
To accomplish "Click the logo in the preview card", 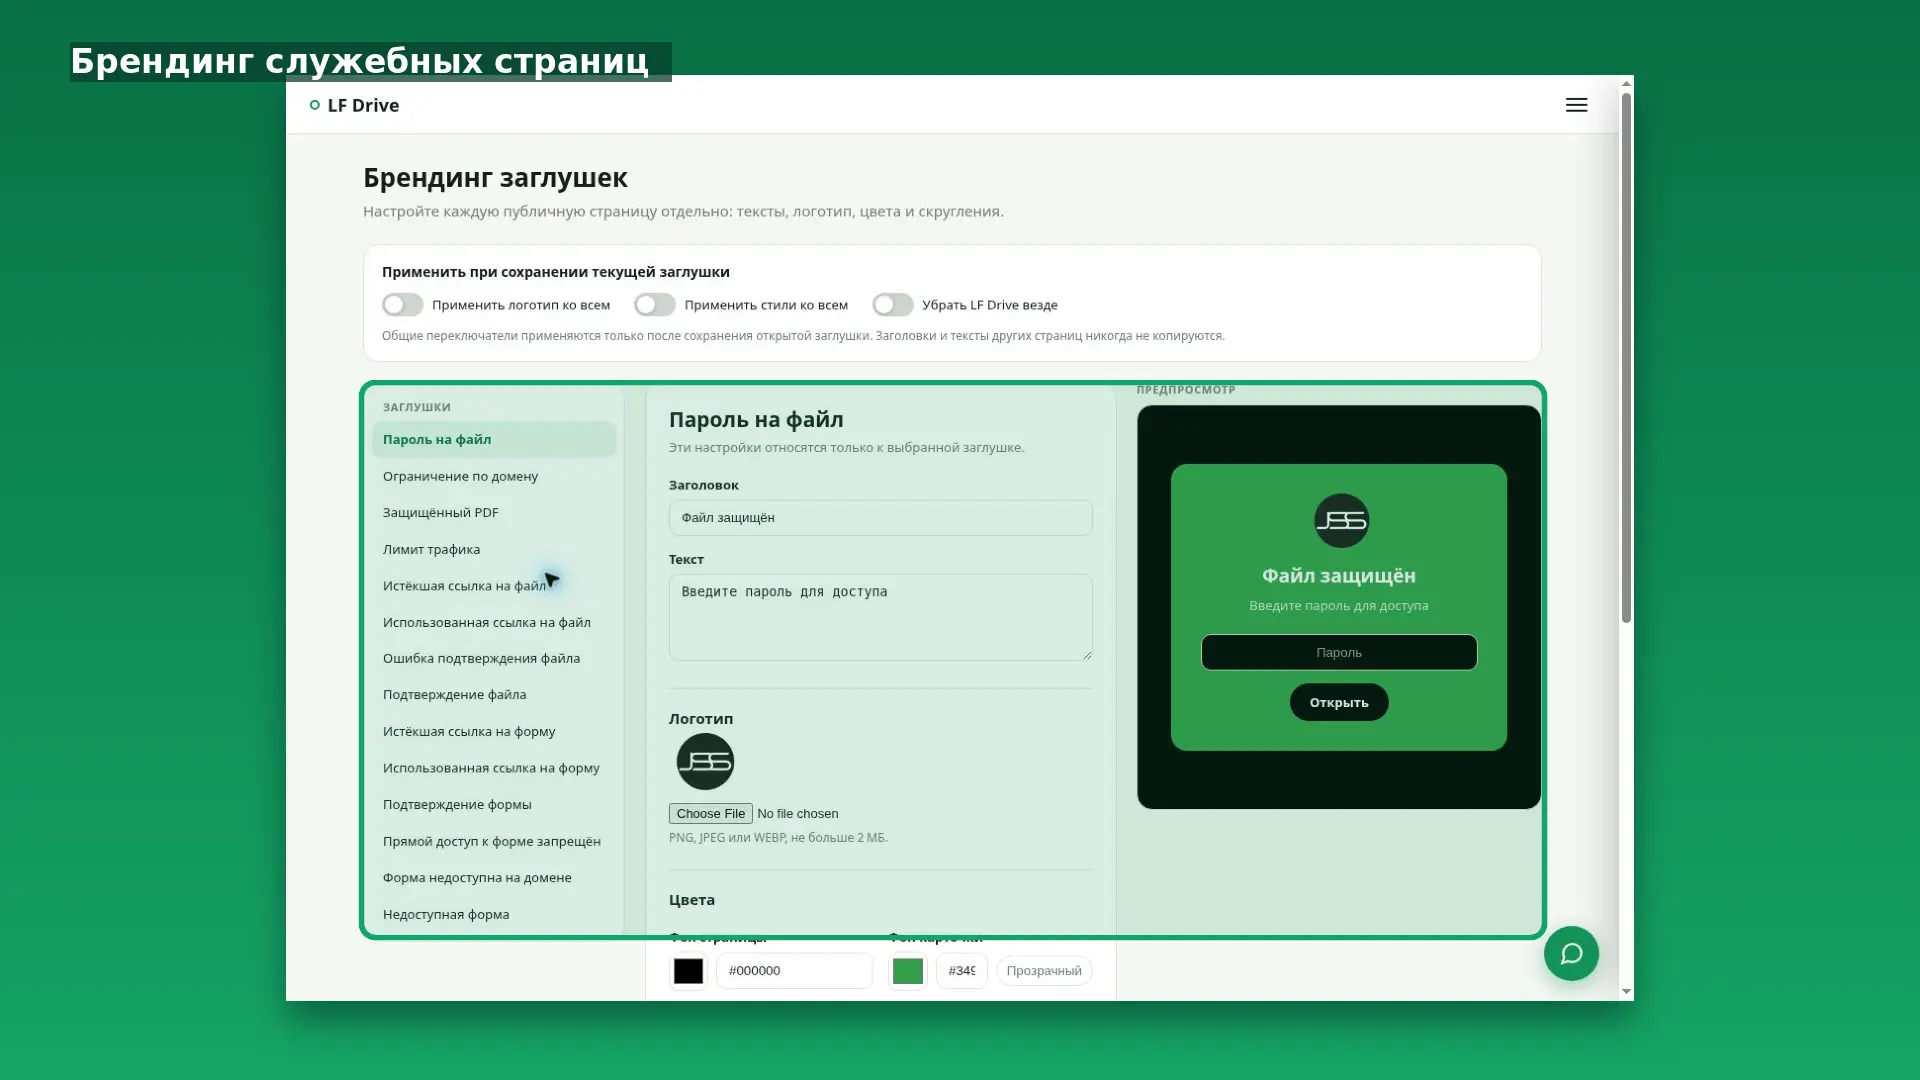I will tap(1341, 520).
